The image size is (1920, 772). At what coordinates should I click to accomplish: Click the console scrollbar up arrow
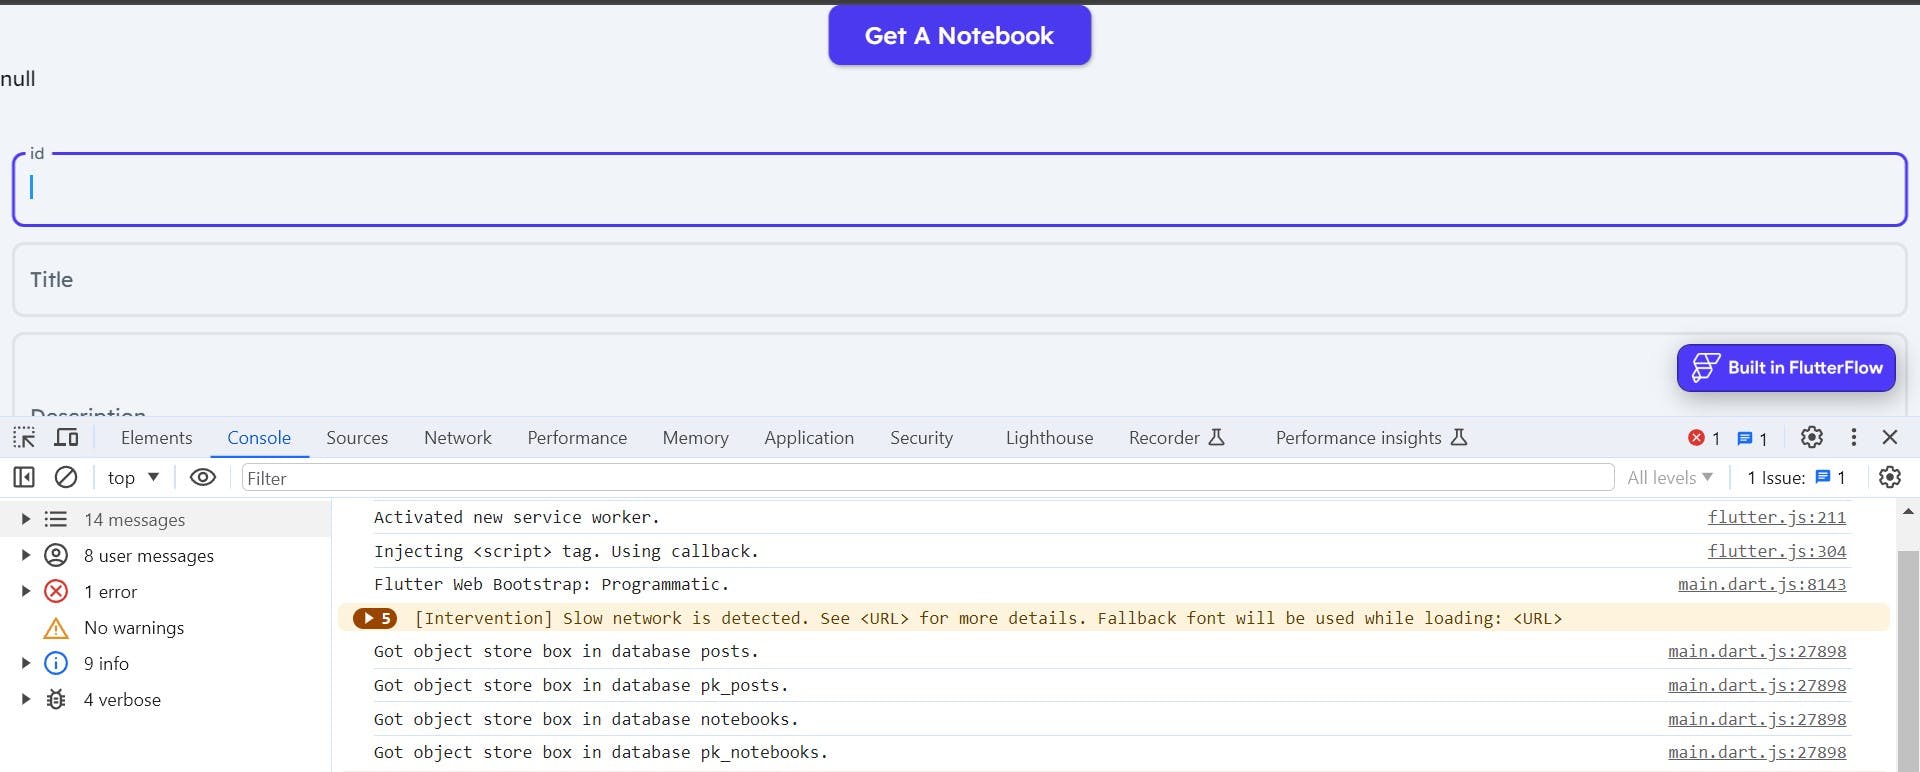(1908, 512)
